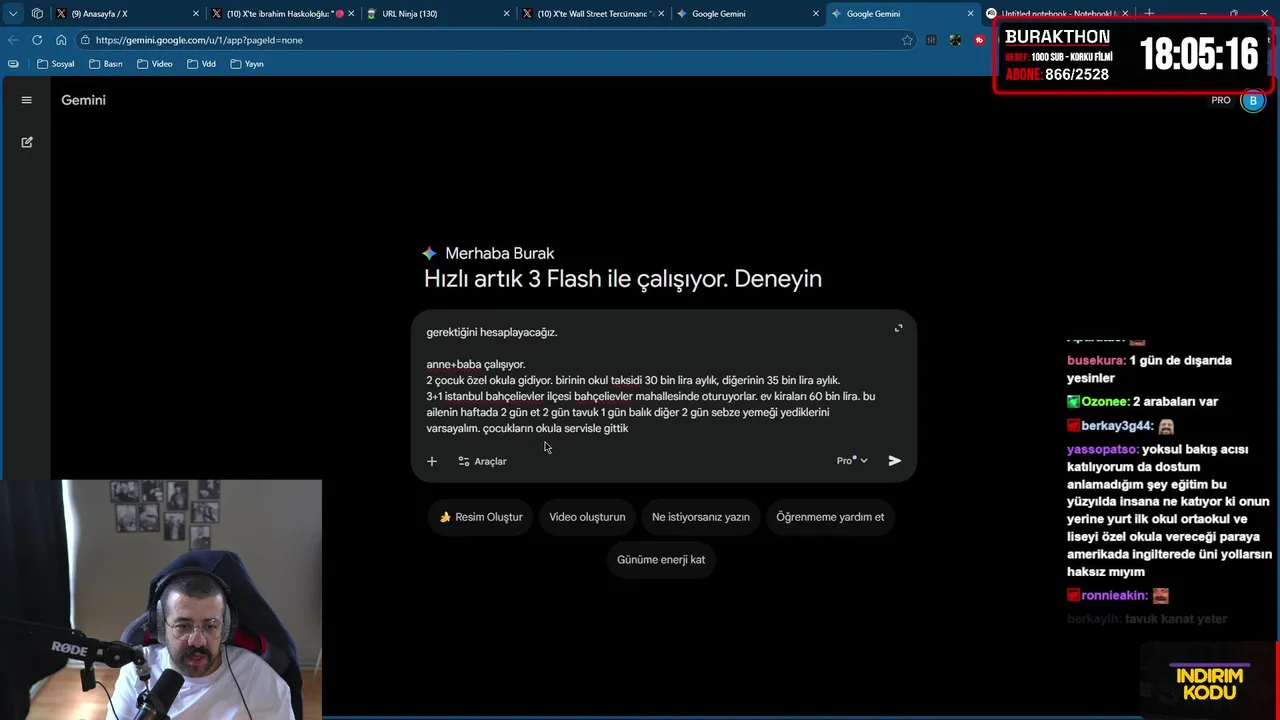The height and width of the screenshot is (720, 1280).
Task: Start a new chat with the compose icon
Action: click(27, 142)
